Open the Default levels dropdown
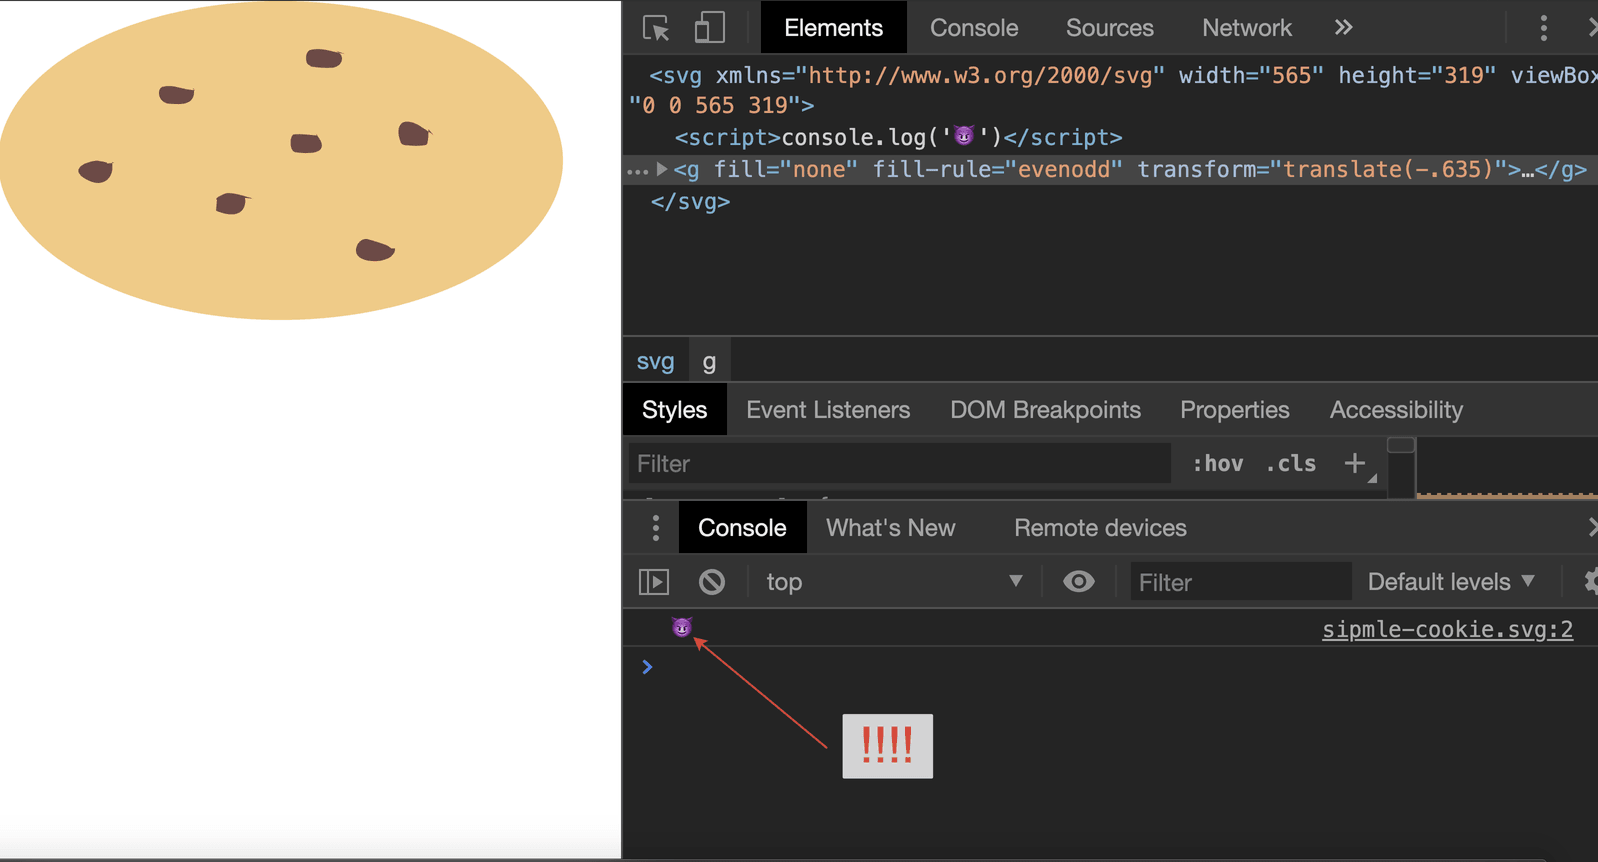The width and height of the screenshot is (1598, 862). tap(1451, 582)
